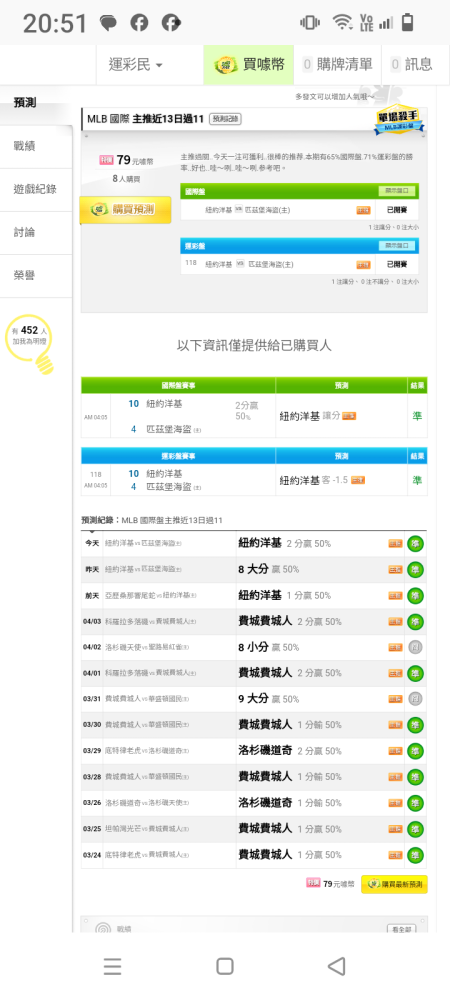Select the 遊戲紀錄 sidebar tab
The image size is (450, 1000).
point(36,189)
